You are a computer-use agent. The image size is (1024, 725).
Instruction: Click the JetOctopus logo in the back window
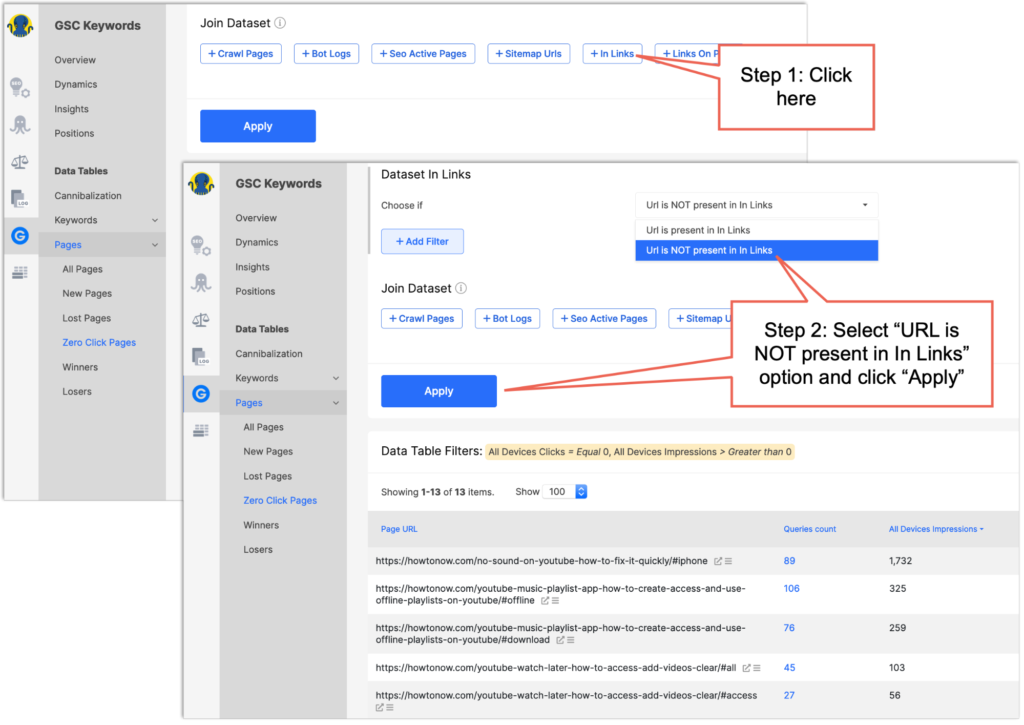tap(20, 25)
